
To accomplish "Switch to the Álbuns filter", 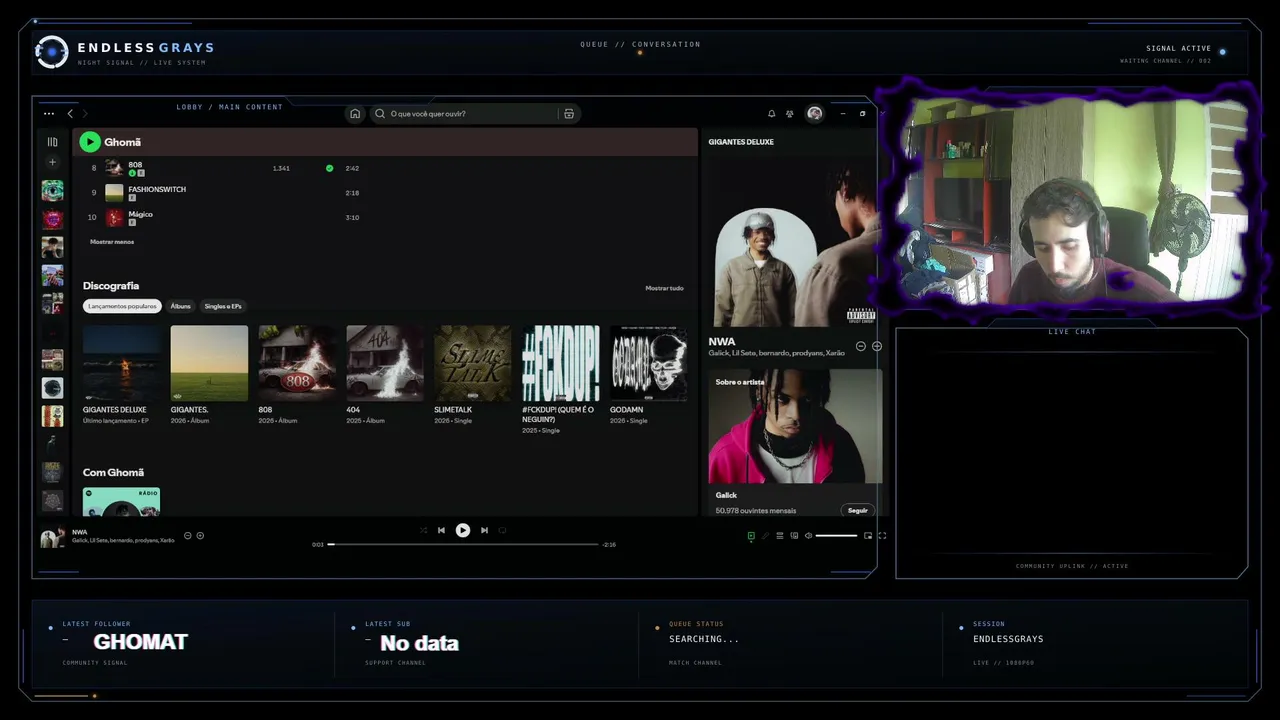I will [x=180, y=306].
